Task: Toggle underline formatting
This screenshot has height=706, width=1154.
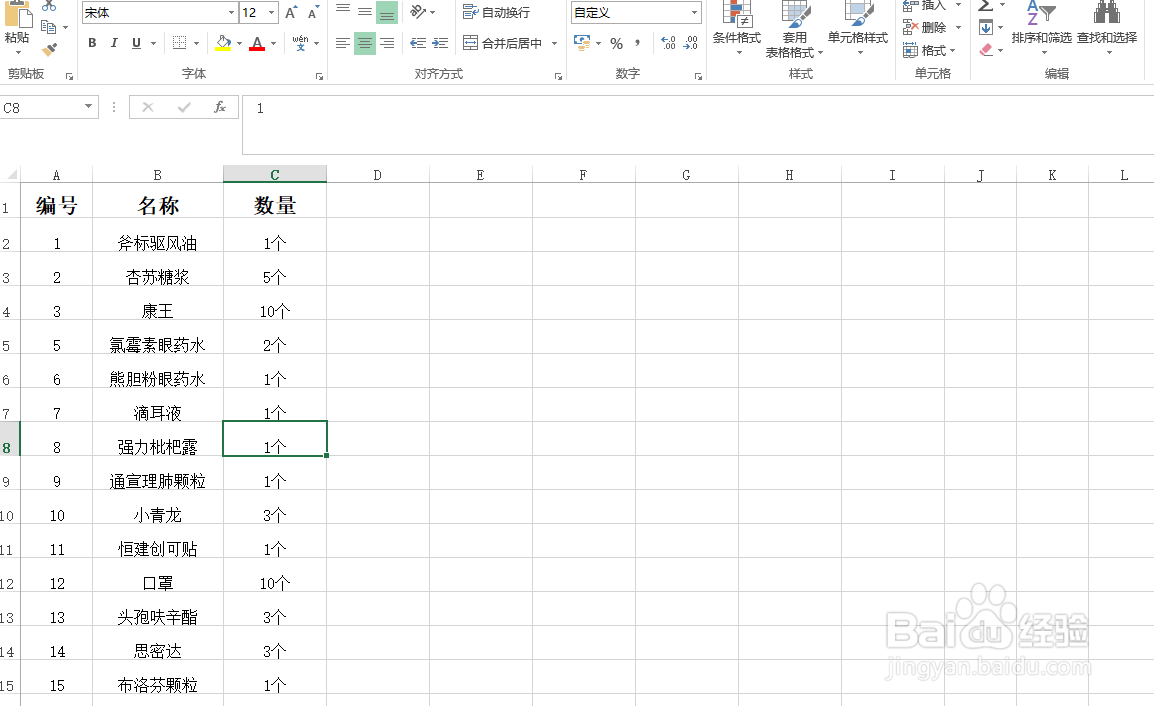Action: tap(136, 43)
